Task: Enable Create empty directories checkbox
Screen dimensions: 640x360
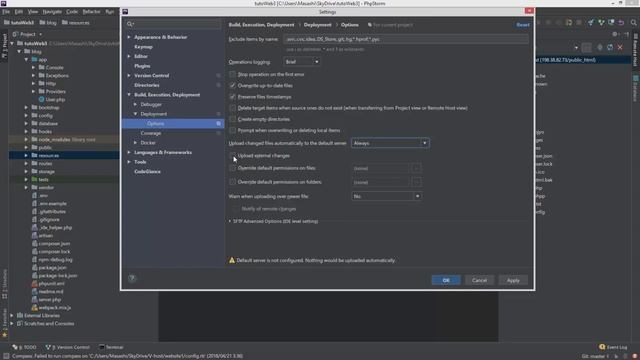Action: click(x=232, y=119)
